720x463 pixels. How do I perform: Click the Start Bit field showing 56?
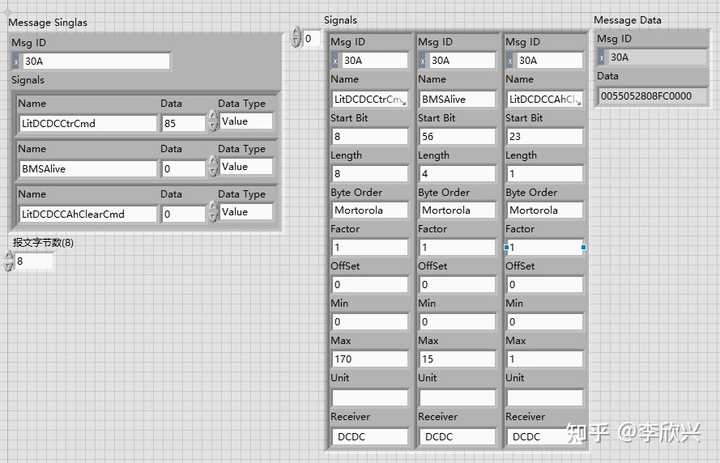coord(457,136)
